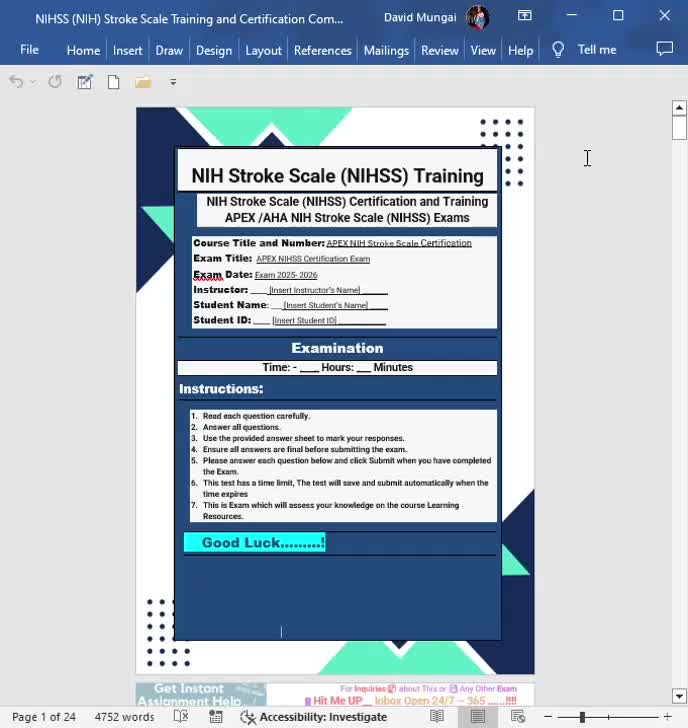Click scroll down arrow on vertical scrollbar
This screenshot has width=688, height=728.
pyautogui.click(x=679, y=696)
